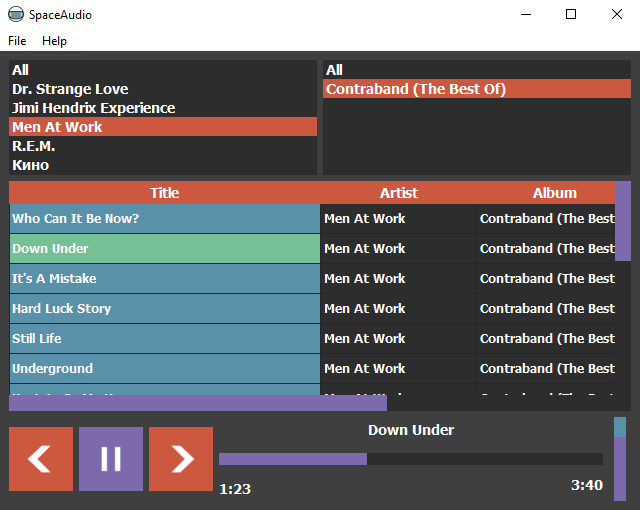The width and height of the screenshot is (640, 510).
Task: Click album cell in Hard Luck Story row
Action: click(546, 308)
